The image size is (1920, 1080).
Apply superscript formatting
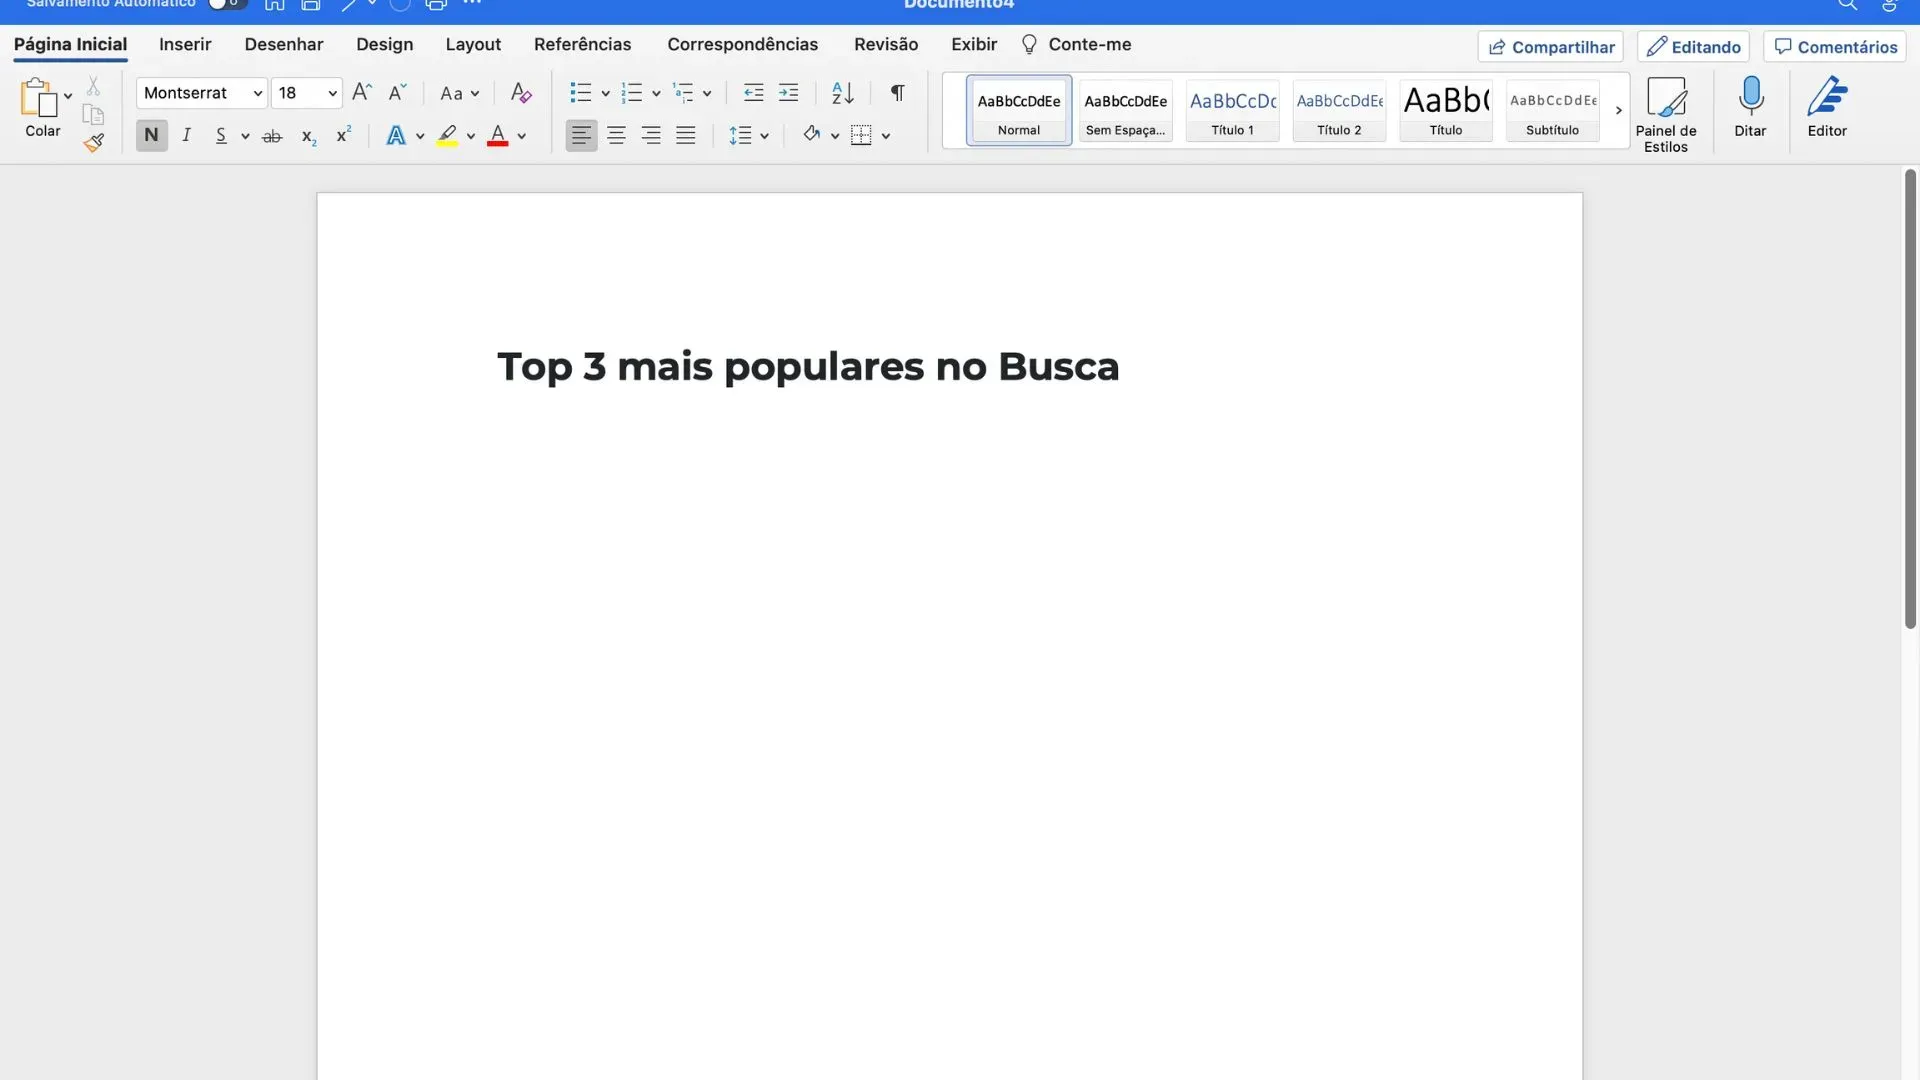(x=342, y=135)
